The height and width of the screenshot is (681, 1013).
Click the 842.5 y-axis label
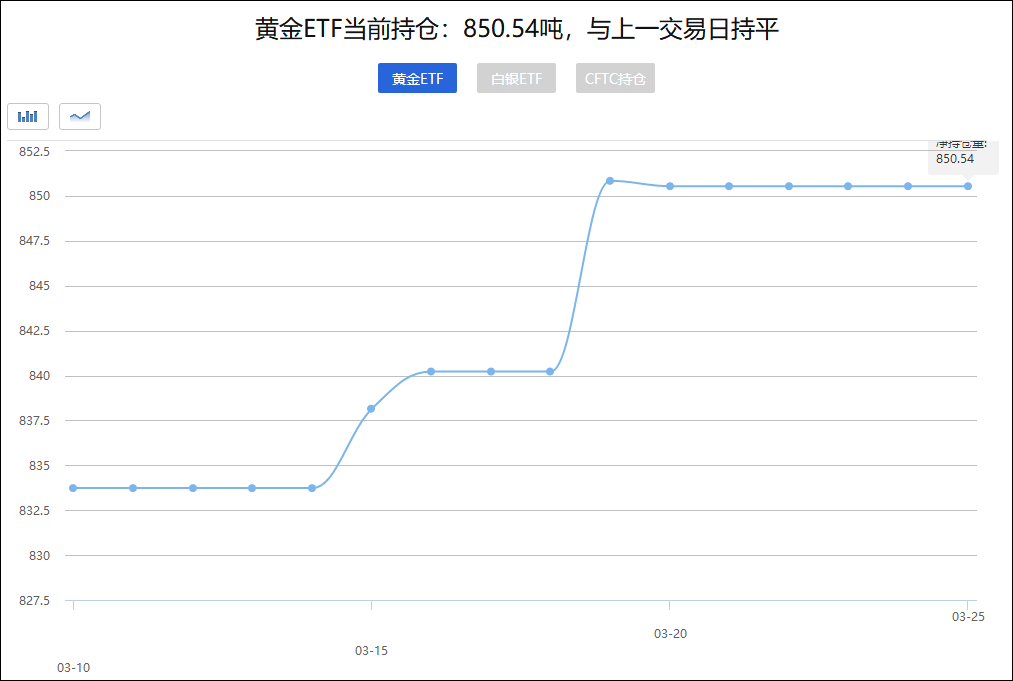click(x=34, y=331)
